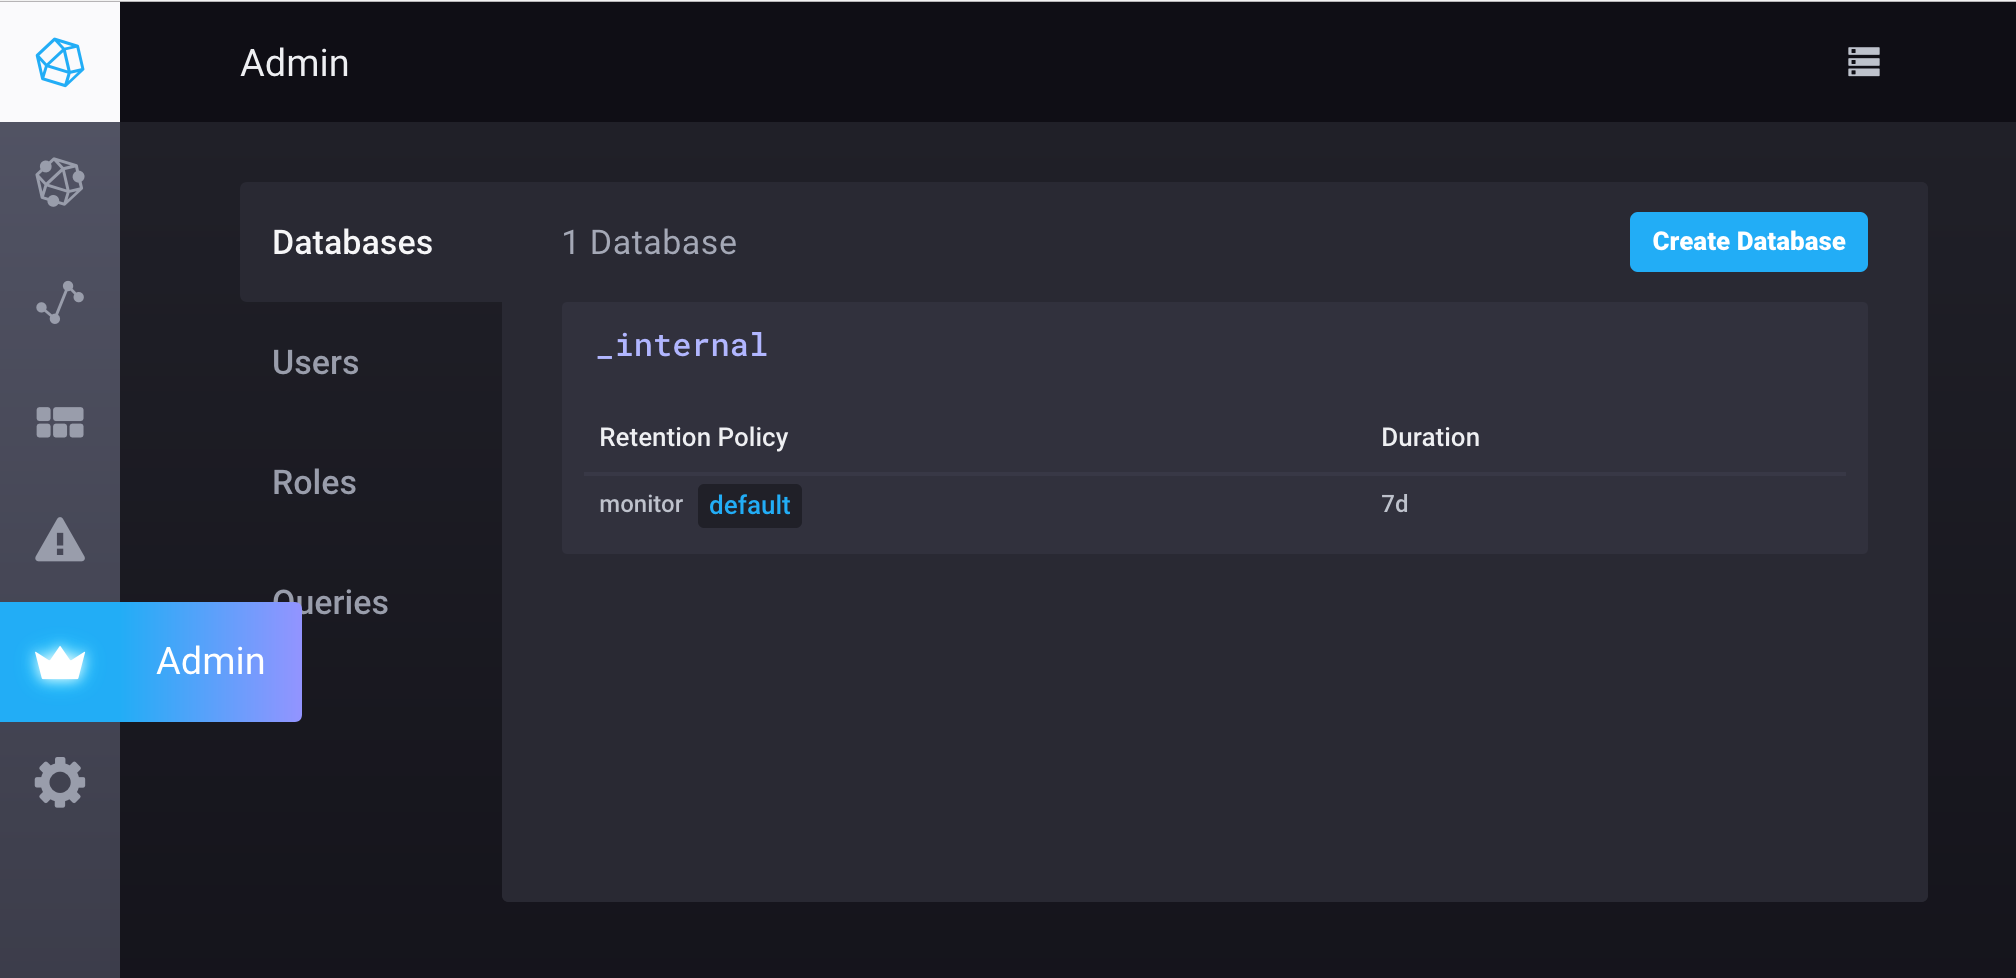Click the Retention Policy column header
The height and width of the screenshot is (978, 2016).
point(693,437)
